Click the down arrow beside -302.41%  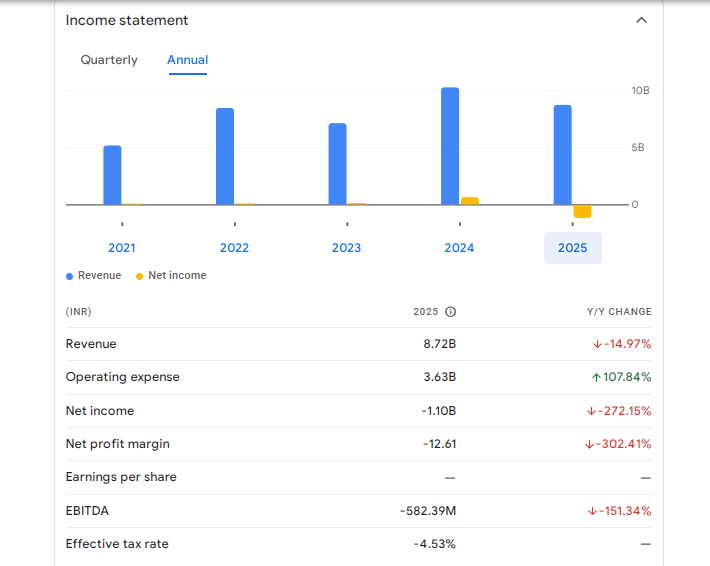[x=589, y=444]
